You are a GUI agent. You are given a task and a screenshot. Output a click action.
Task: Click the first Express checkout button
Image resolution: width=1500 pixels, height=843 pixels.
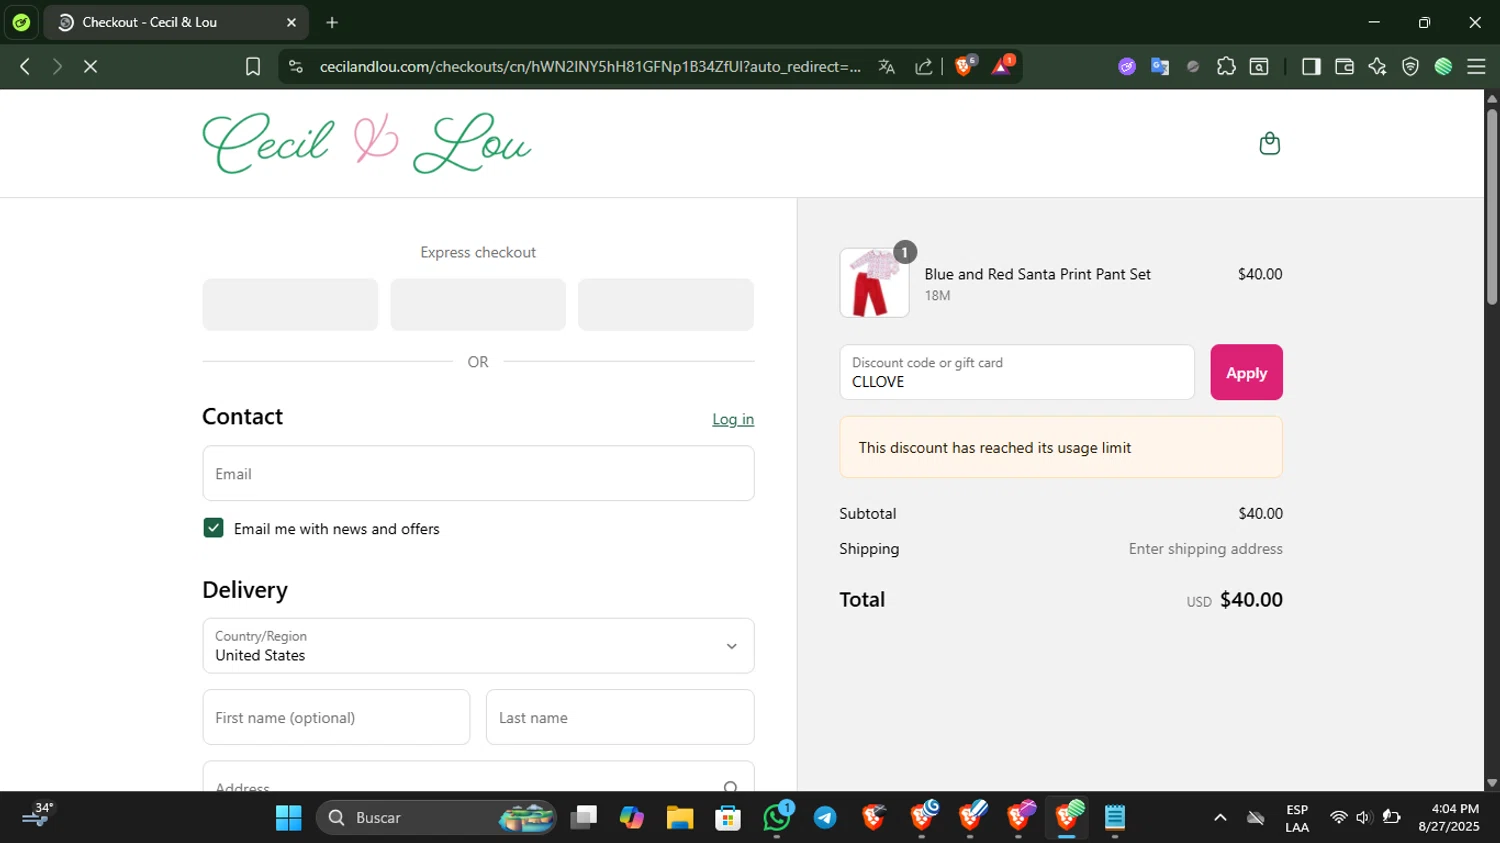pos(290,304)
